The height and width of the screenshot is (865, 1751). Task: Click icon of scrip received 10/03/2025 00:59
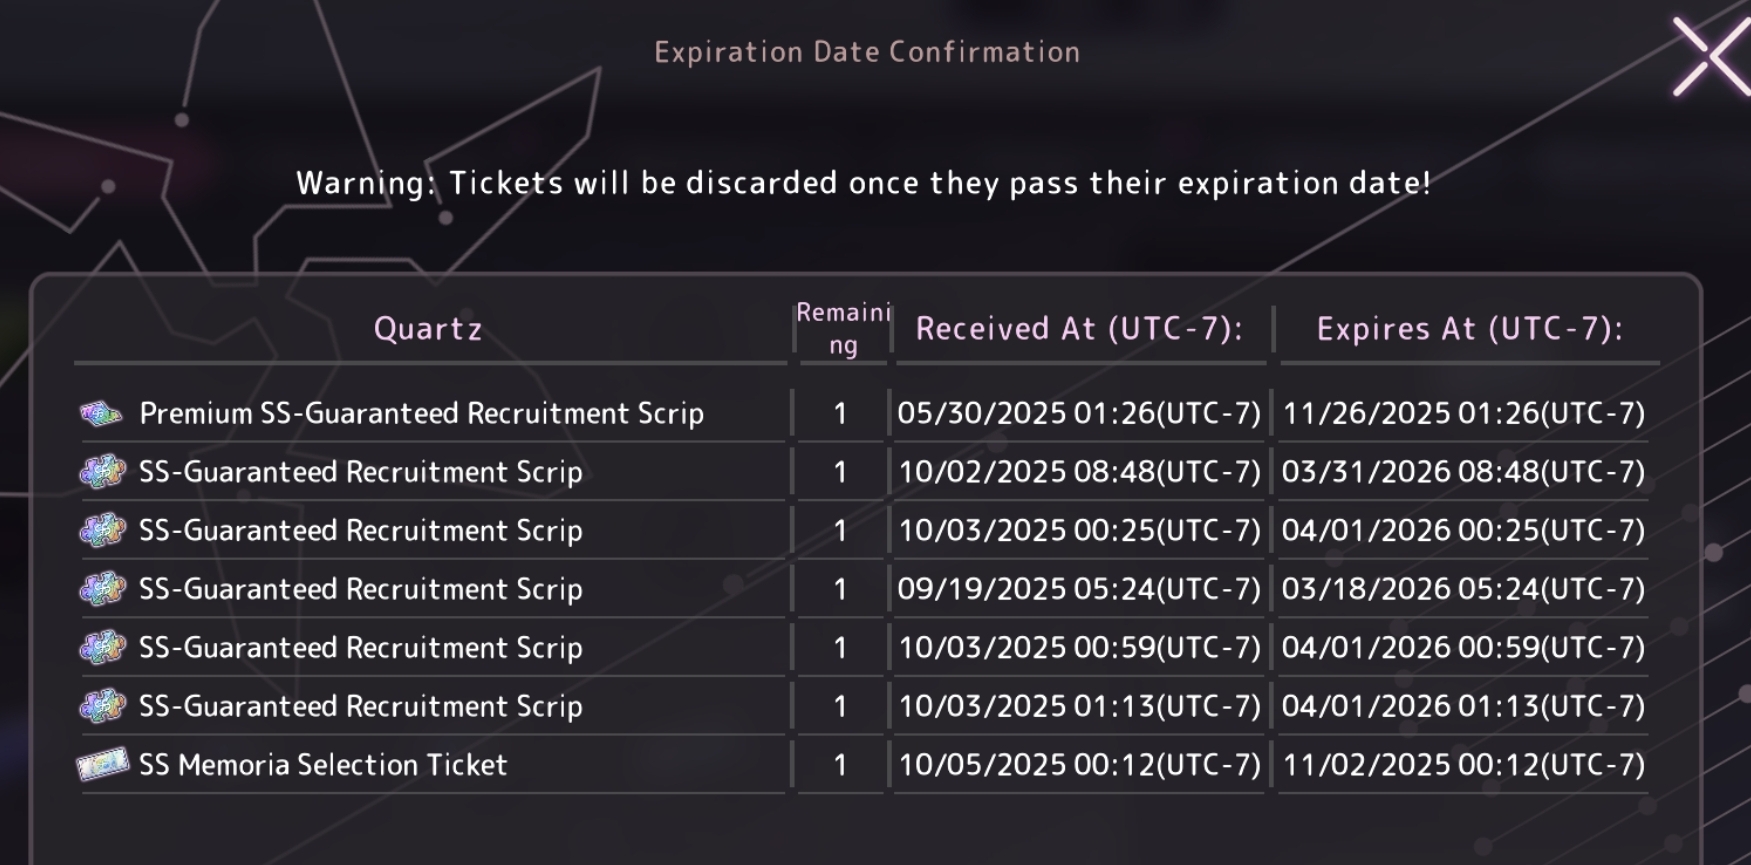[x=102, y=648]
